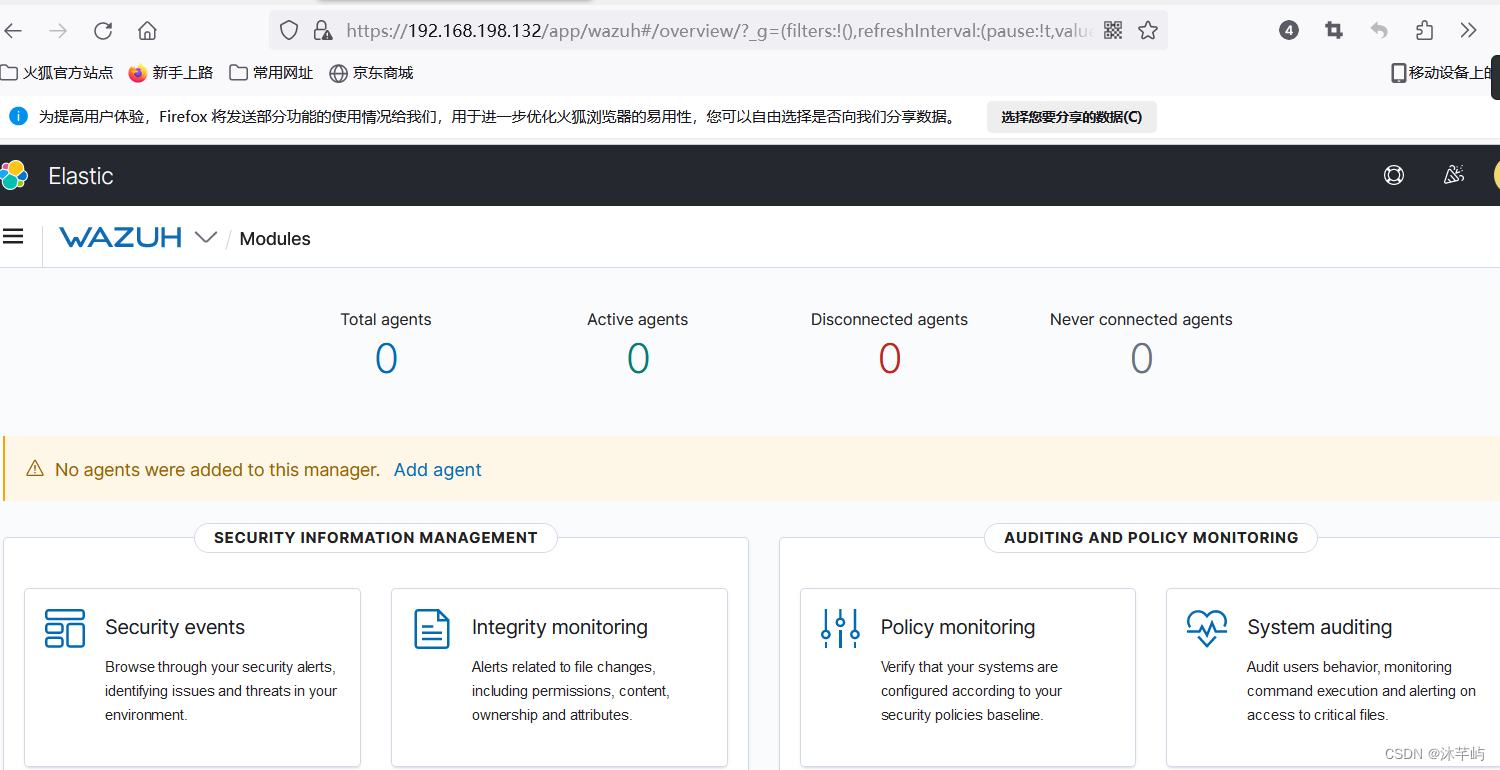The image size is (1500, 770).
Task: Open Elastic help via the life-ring icon
Action: click(1394, 175)
